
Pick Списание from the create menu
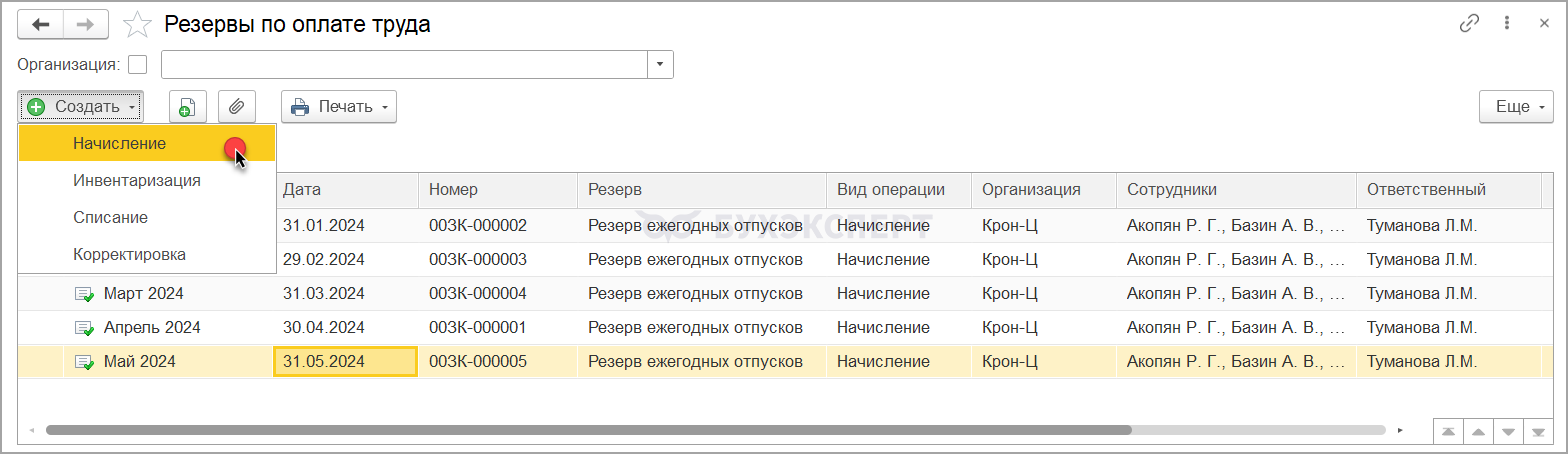[110, 217]
